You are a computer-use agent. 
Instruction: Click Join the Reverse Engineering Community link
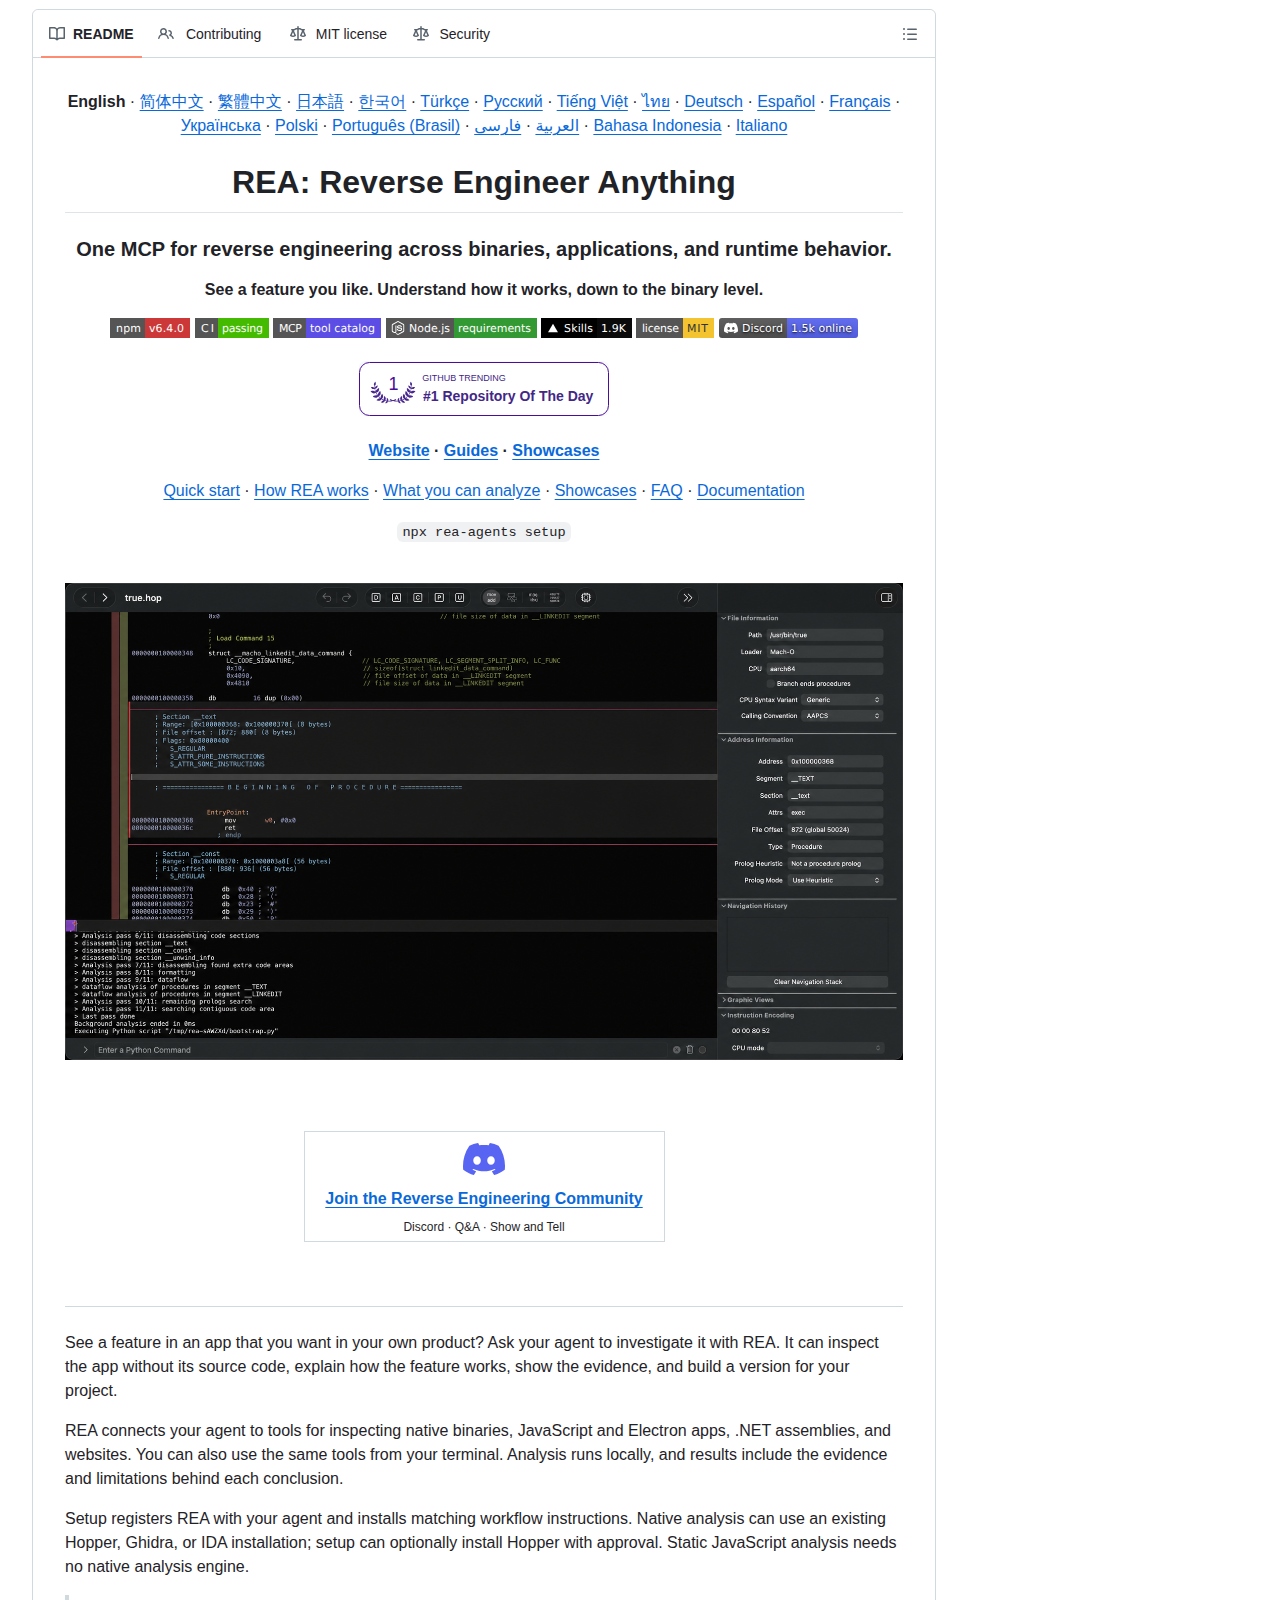(484, 1199)
